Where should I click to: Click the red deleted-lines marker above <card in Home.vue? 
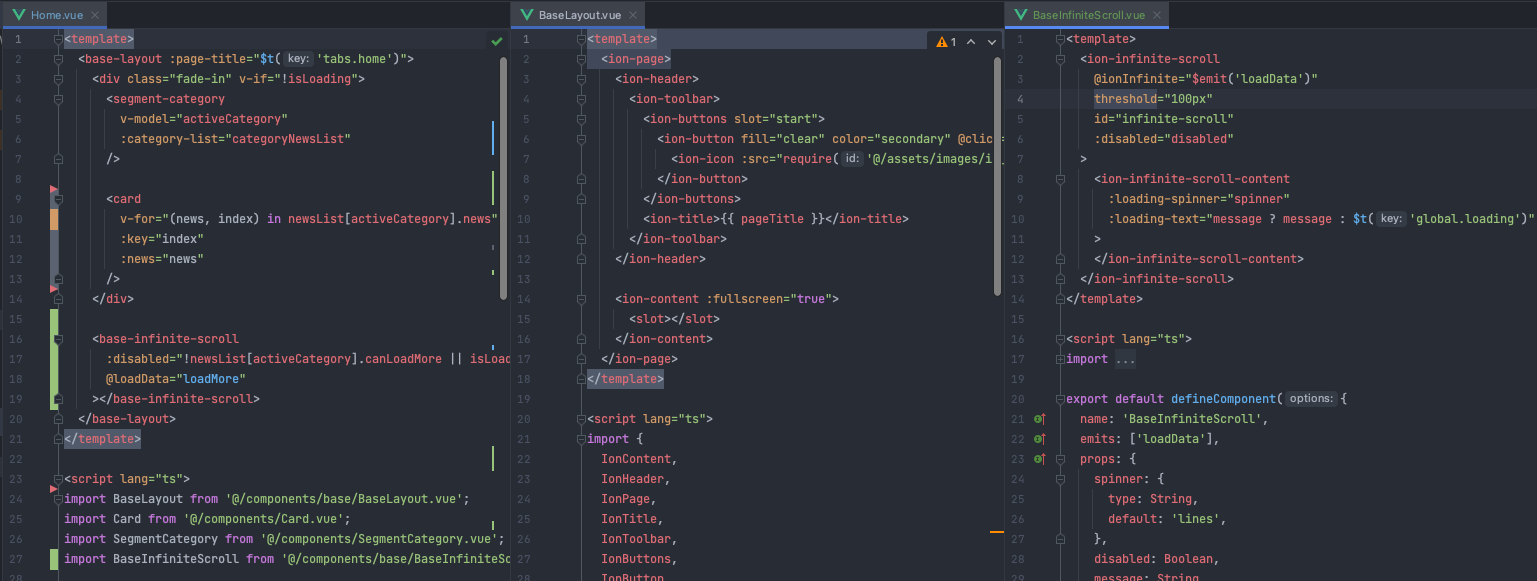[x=53, y=189]
